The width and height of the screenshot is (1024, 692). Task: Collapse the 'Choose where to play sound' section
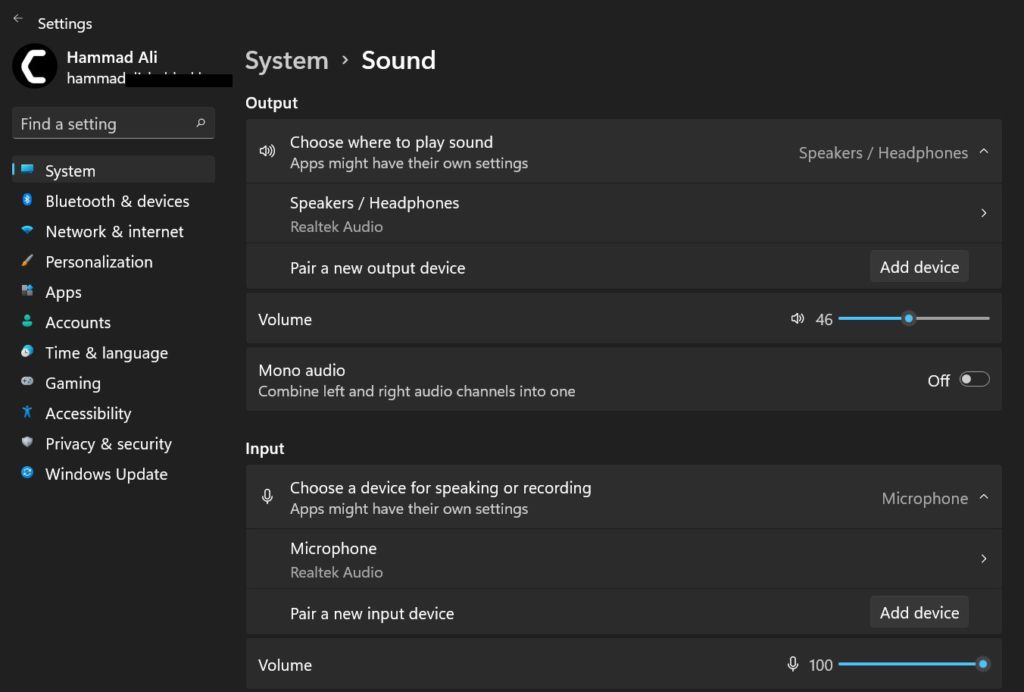tap(985, 152)
